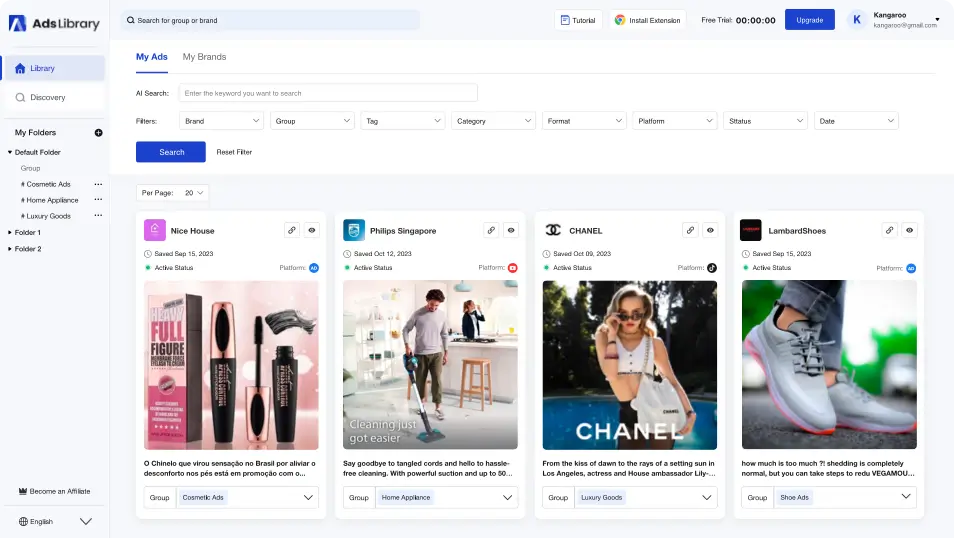Copy link icon on Nice House card
The width and height of the screenshot is (954, 538).
(292, 230)
